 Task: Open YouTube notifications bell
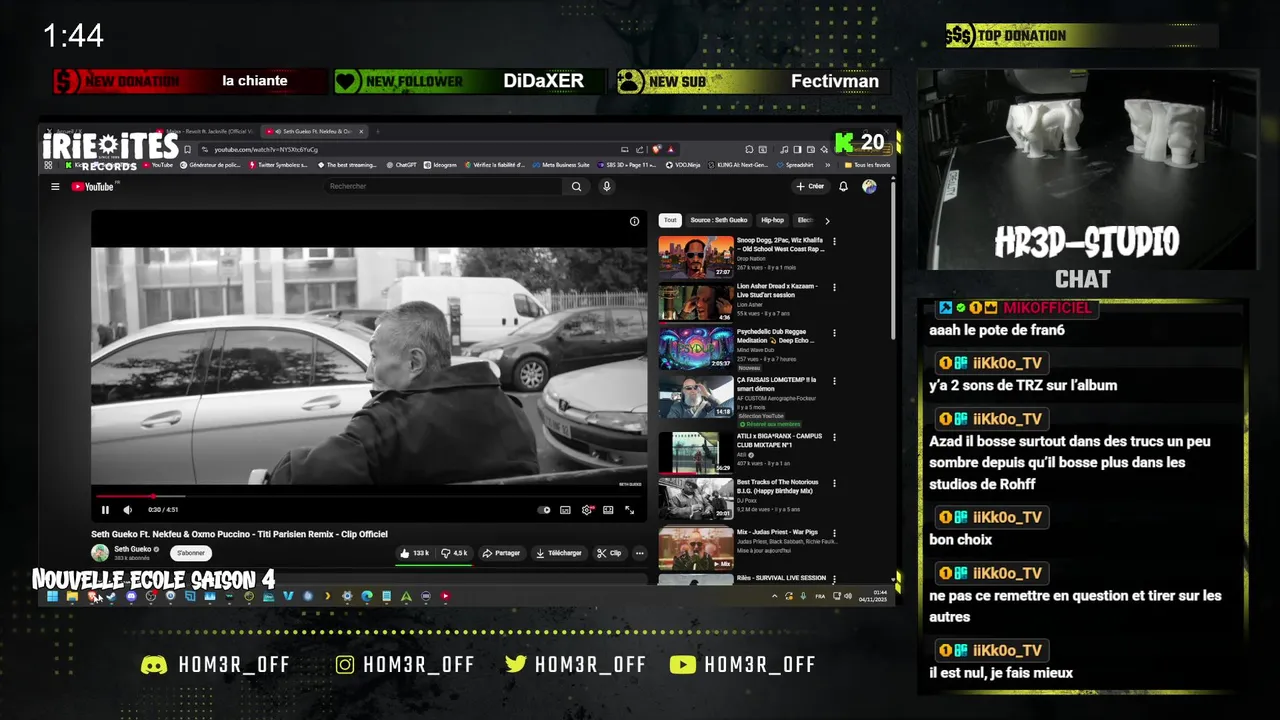click(x=843, y=186)
